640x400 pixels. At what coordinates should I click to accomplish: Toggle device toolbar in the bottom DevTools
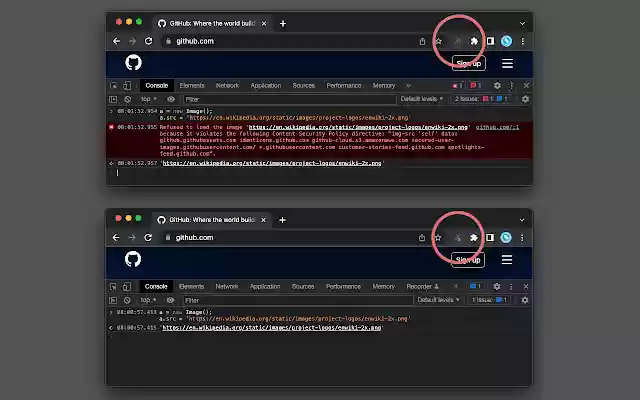(x=127, y=287)
